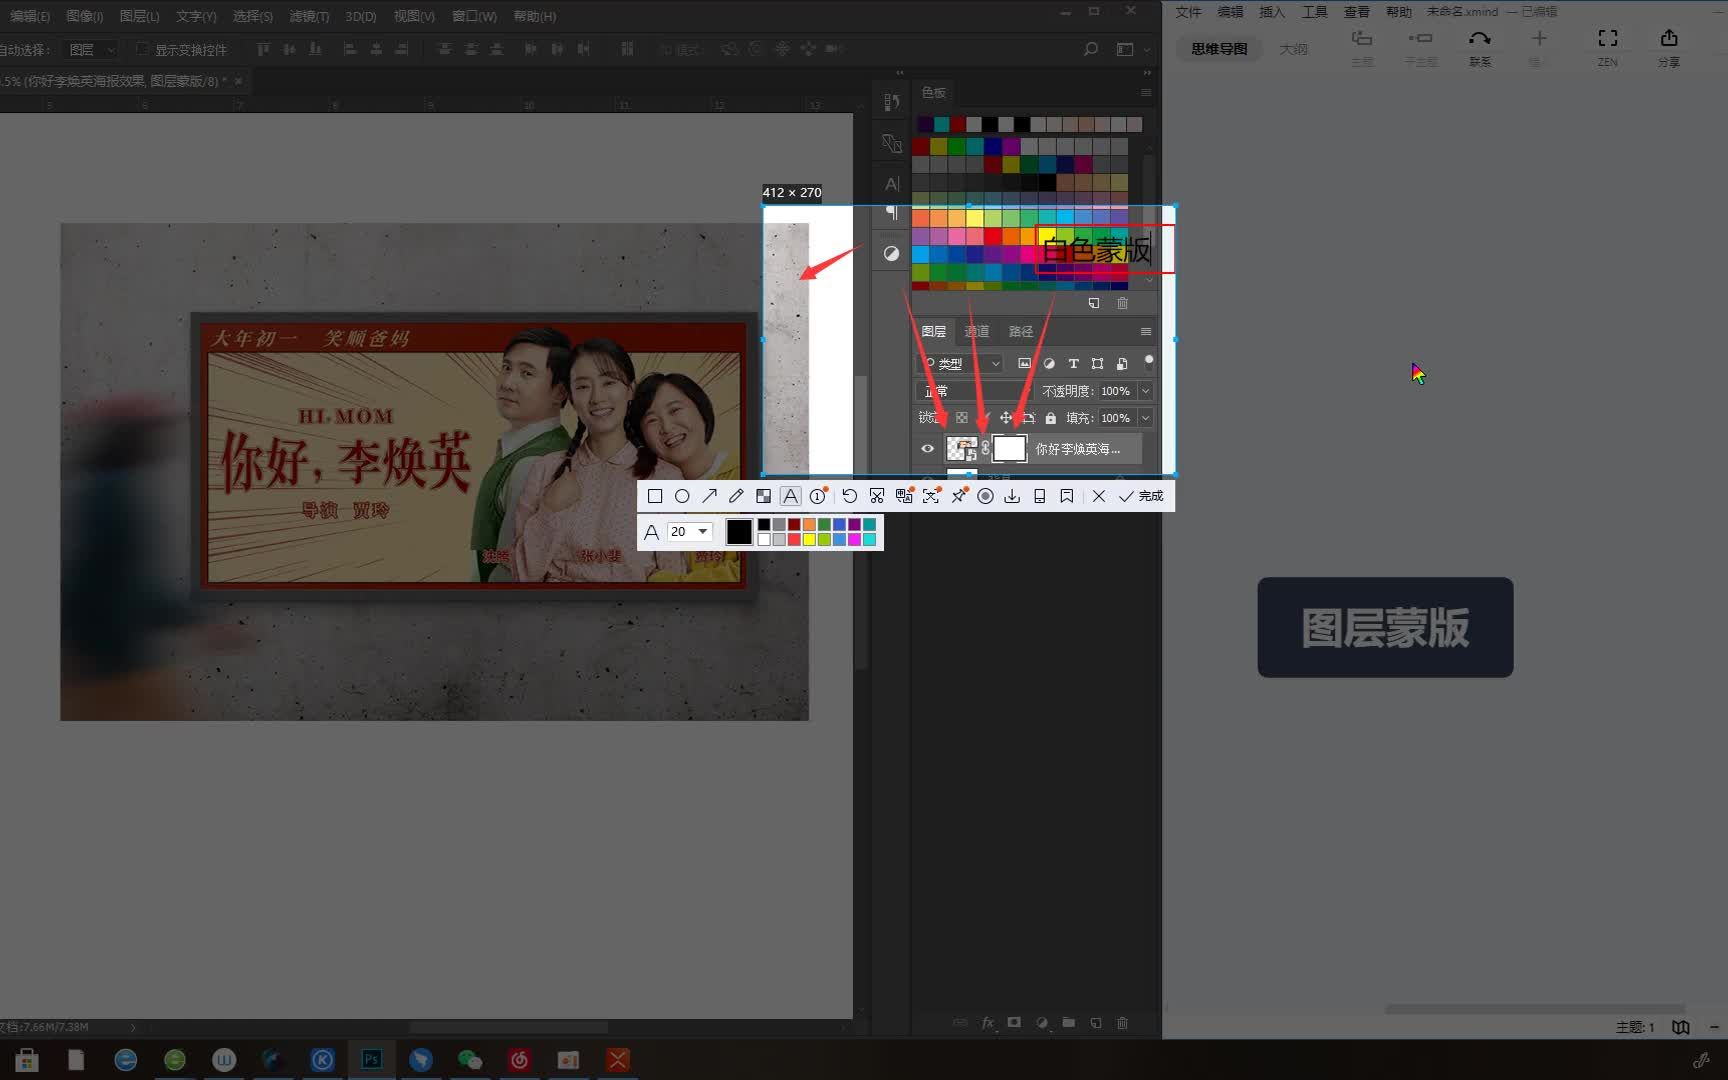Open the auto-select 图层 dropdown
The width and height of the screenshot is (1728, 1080).
[x=90, y=49]
